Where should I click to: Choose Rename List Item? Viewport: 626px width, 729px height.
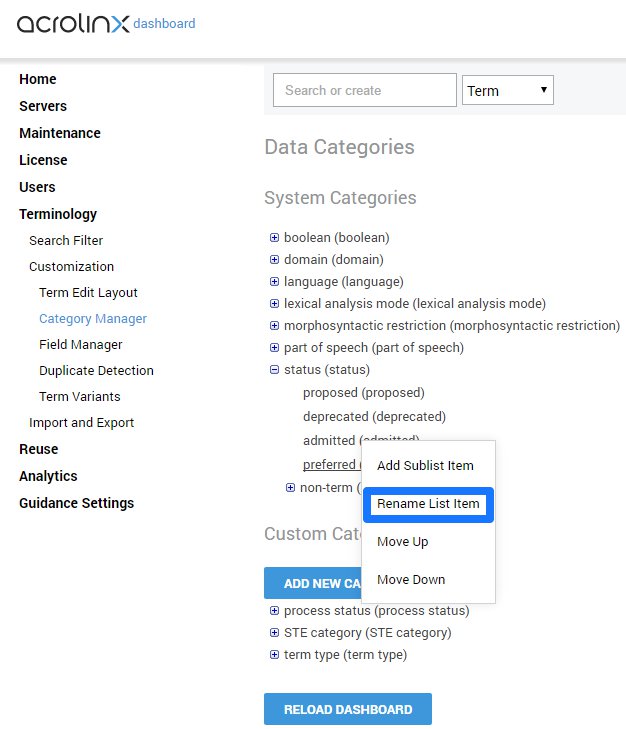428,504
